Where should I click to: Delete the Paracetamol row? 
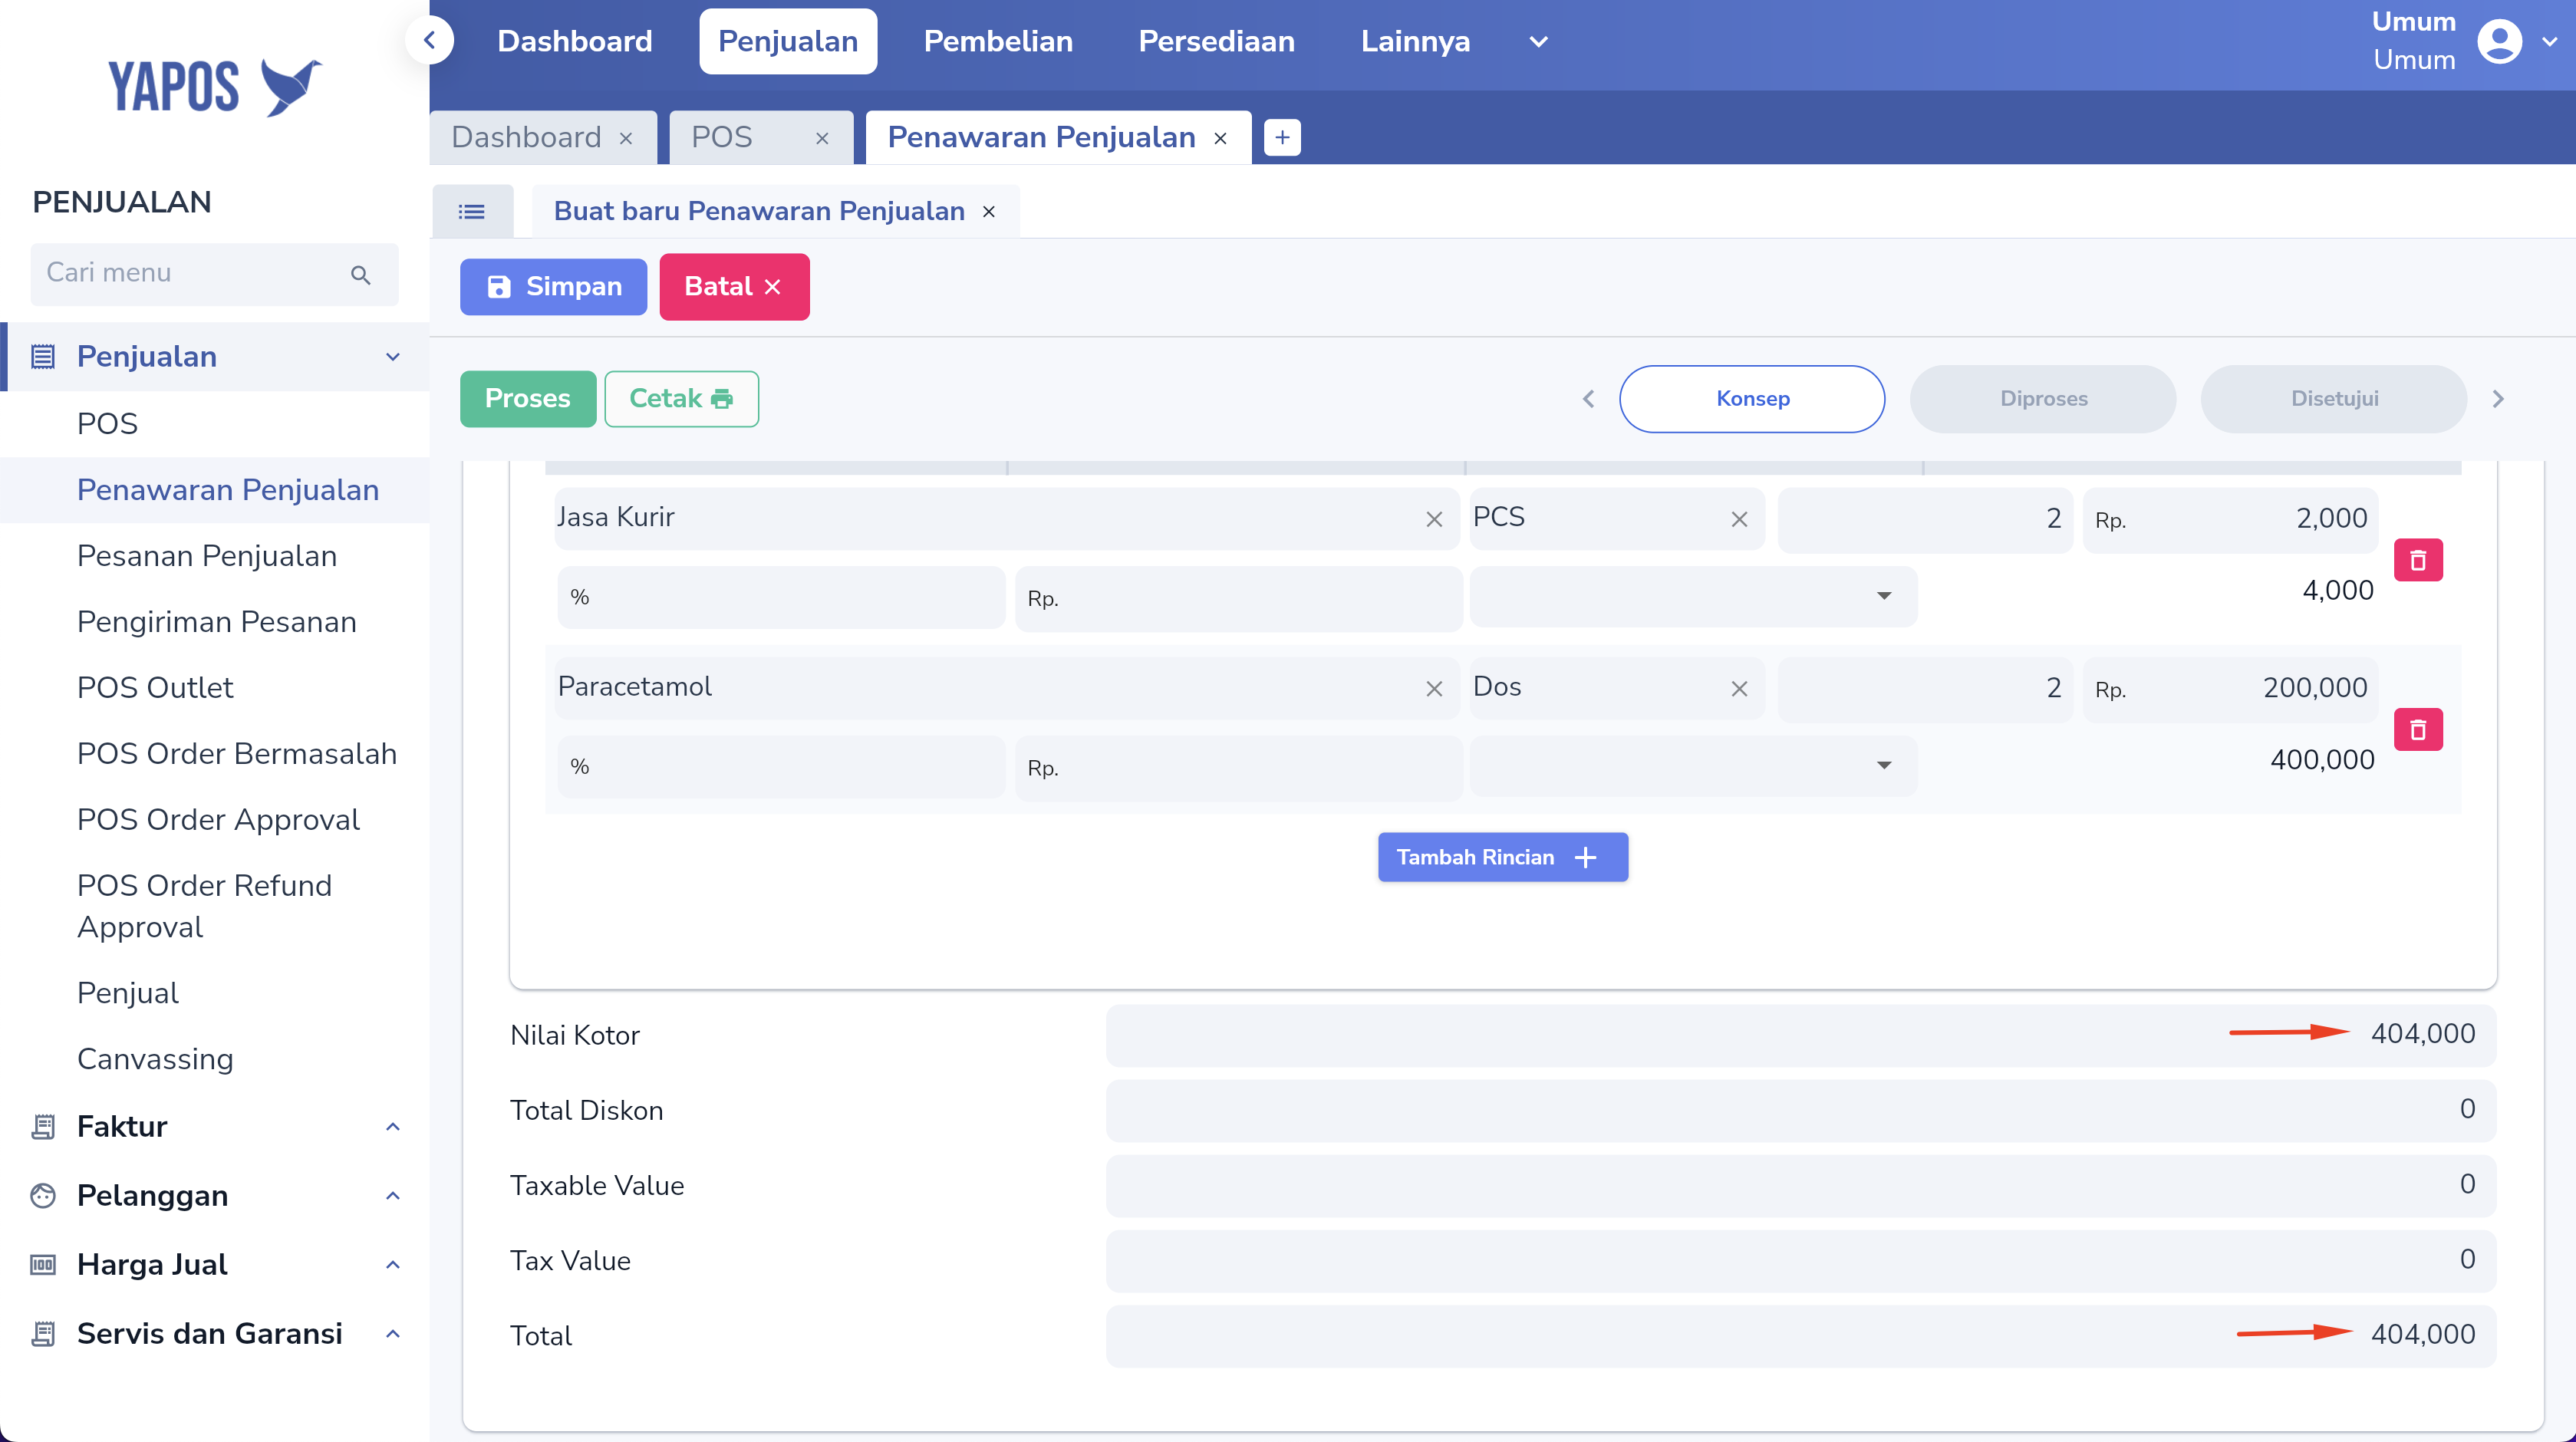pos(2418,730)
